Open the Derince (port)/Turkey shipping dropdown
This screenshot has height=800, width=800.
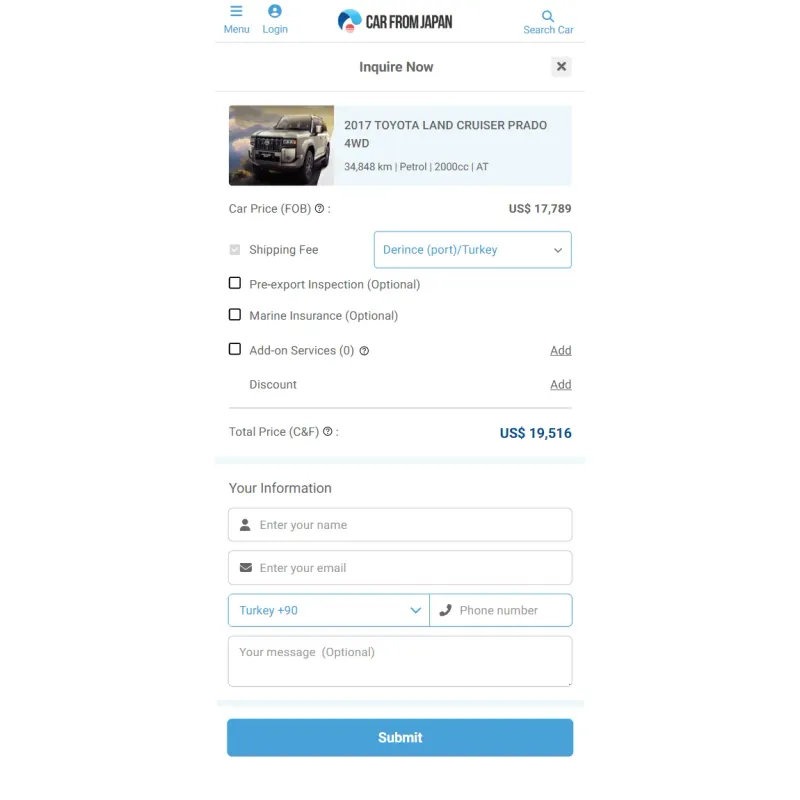[x=472, y=250]
